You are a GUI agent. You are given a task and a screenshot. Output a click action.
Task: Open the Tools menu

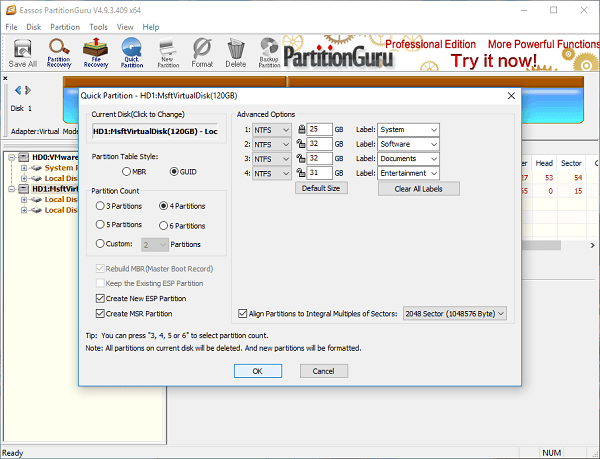click(98, 27)
